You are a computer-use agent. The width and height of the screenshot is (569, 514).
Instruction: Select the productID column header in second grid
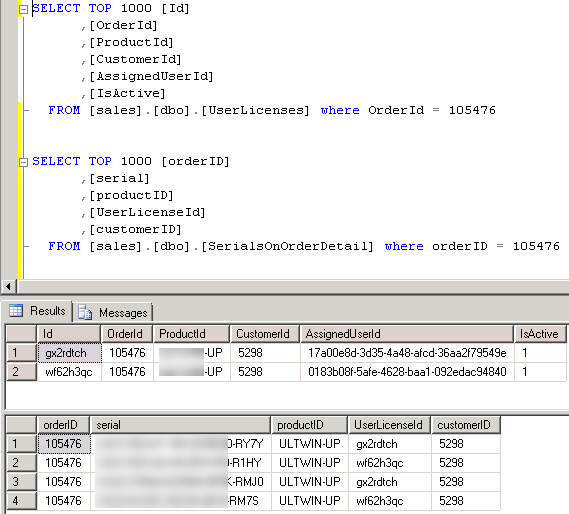[310, 425]
